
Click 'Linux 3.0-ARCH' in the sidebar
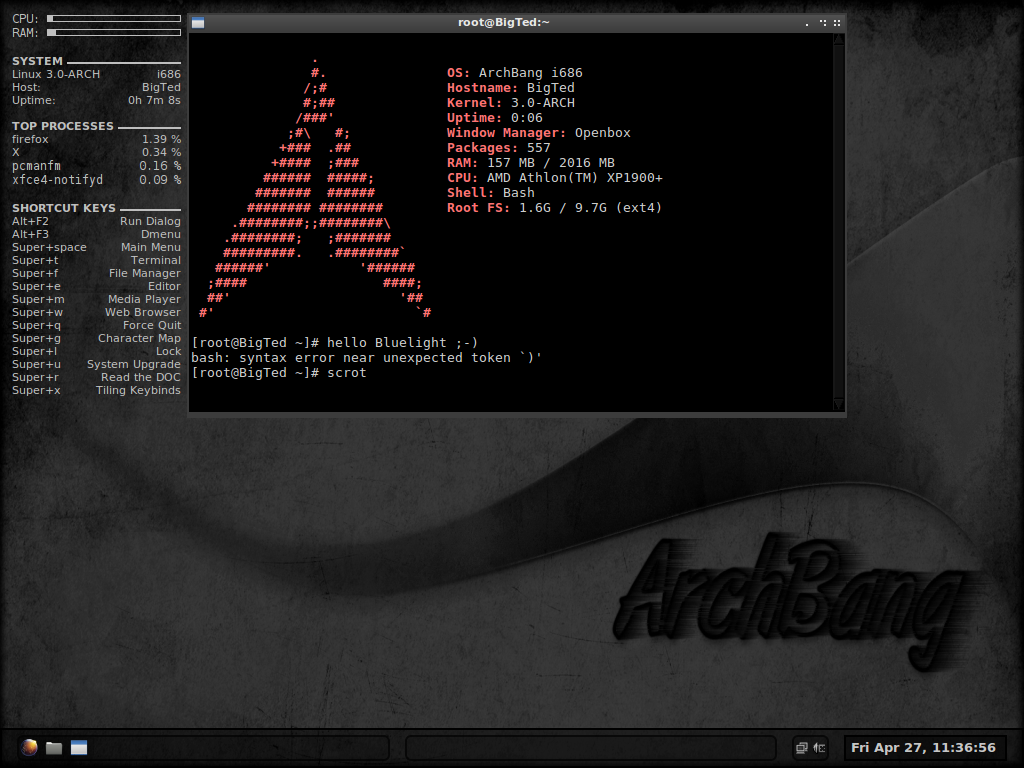[x=56, y=74]
